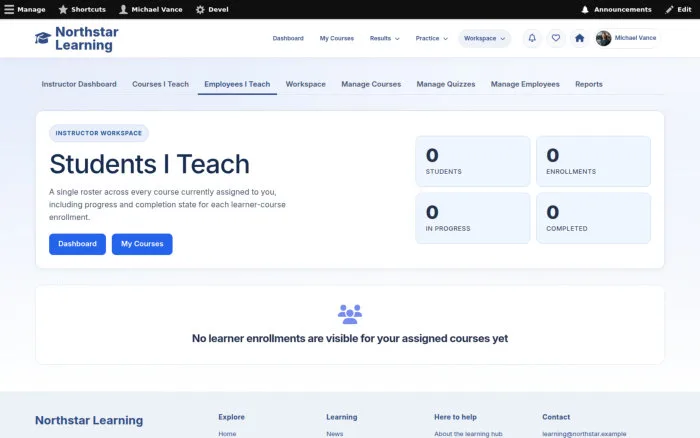The height and width of the screenshot is (438, 700).
Task: Click the learners group icon in empty state
Action: point(350,314)
